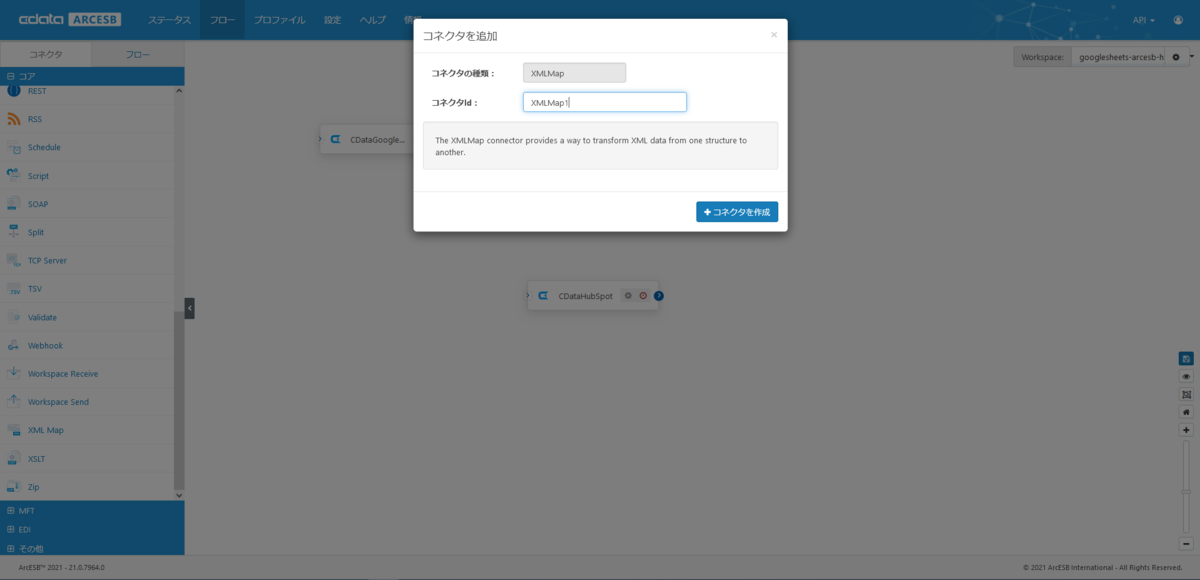Screen dimensions: 1200x580
Task: Open the CDataHubSpot connector settings gear
Action: click(628, 296)
